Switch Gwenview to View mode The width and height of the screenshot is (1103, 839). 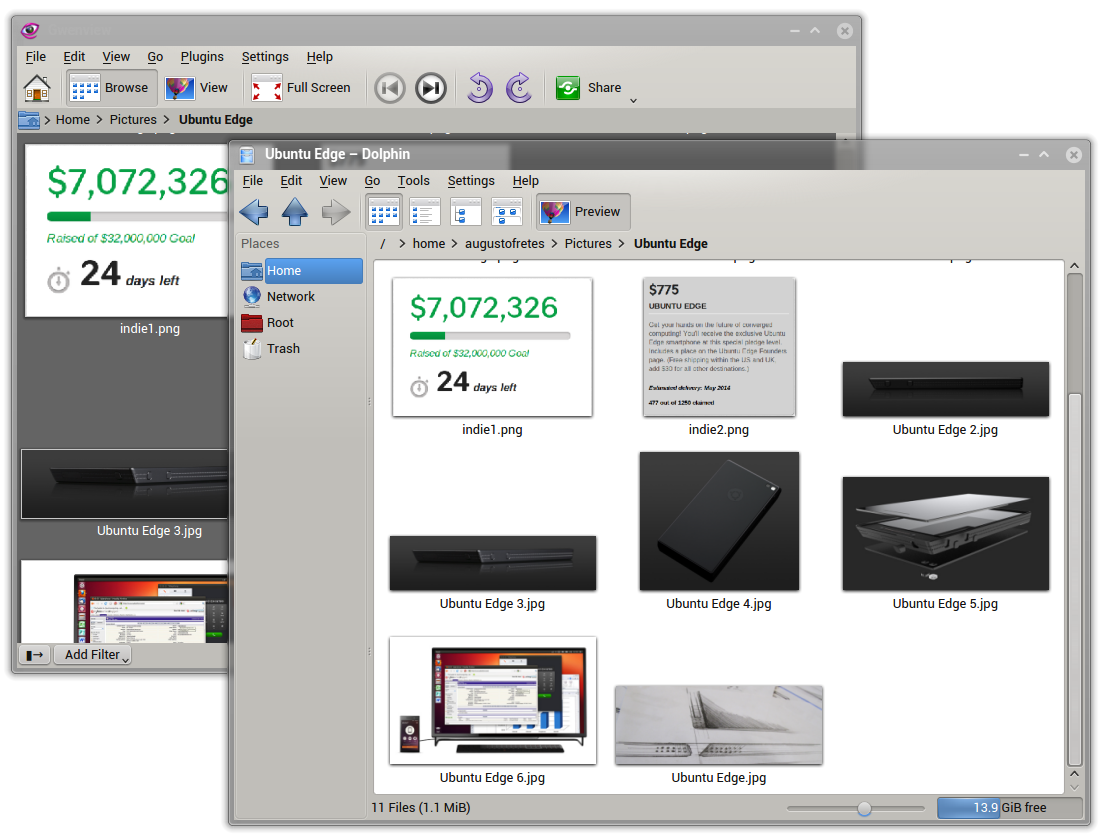click(x=197, y=88)
